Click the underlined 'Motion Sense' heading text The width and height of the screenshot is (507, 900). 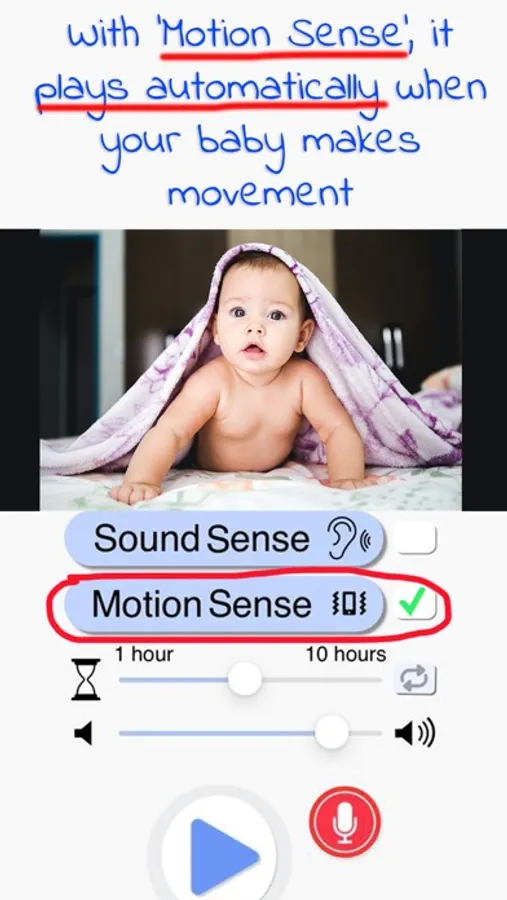point(282,34)
